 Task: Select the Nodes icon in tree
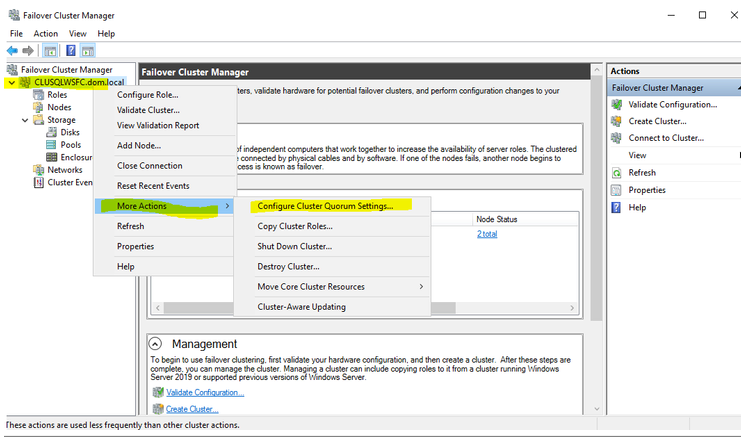pyautogui.click(x=38, y=107)
